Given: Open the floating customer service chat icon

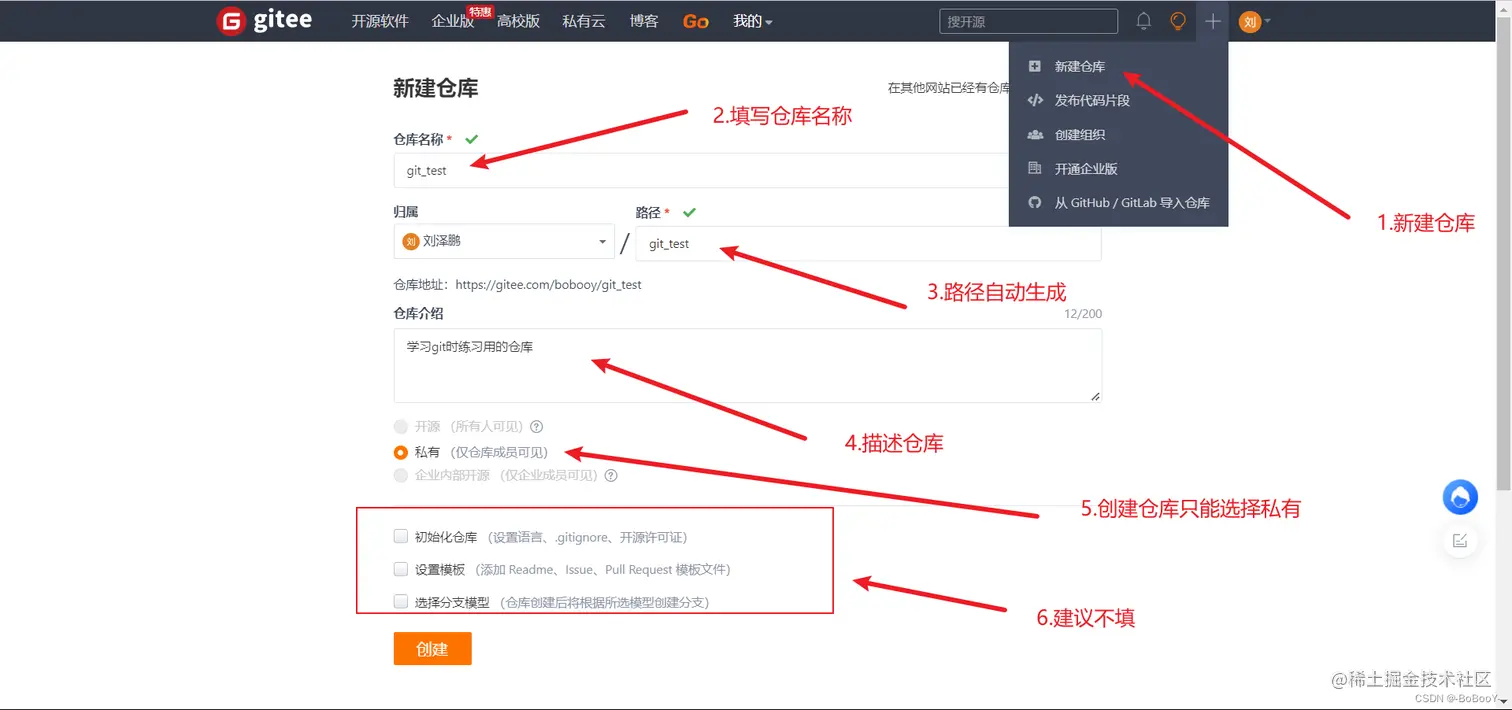Looking at the screenshot, I should (x=1459, y=497).
